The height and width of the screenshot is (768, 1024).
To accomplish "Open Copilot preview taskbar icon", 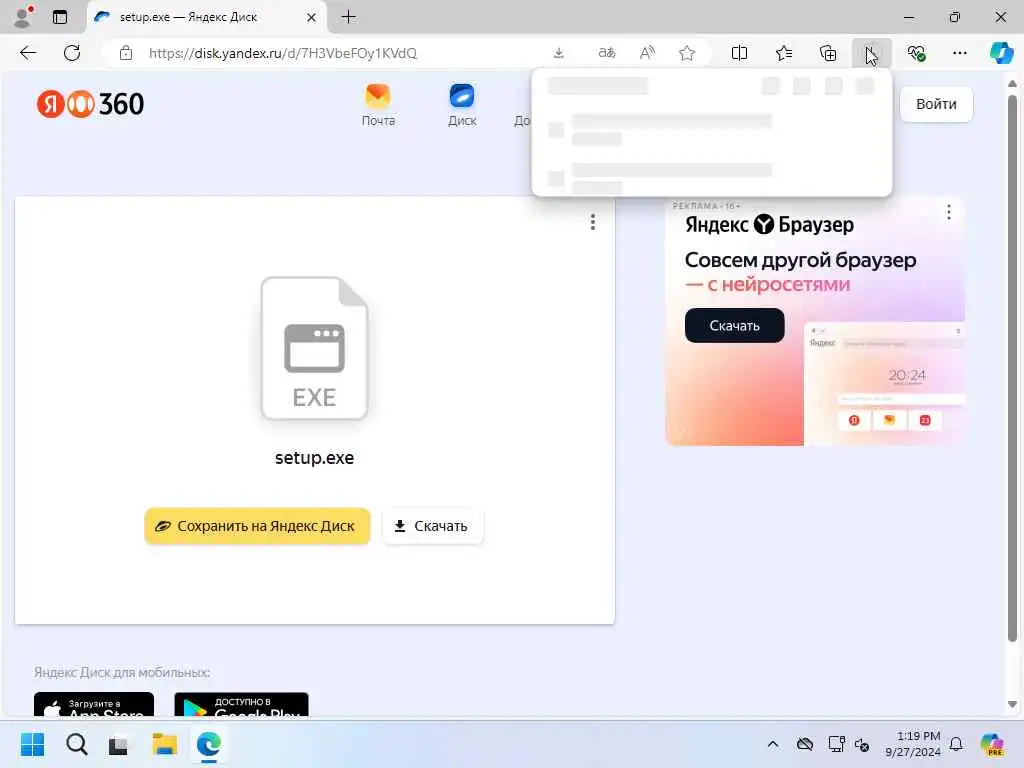I will [992, 744].
